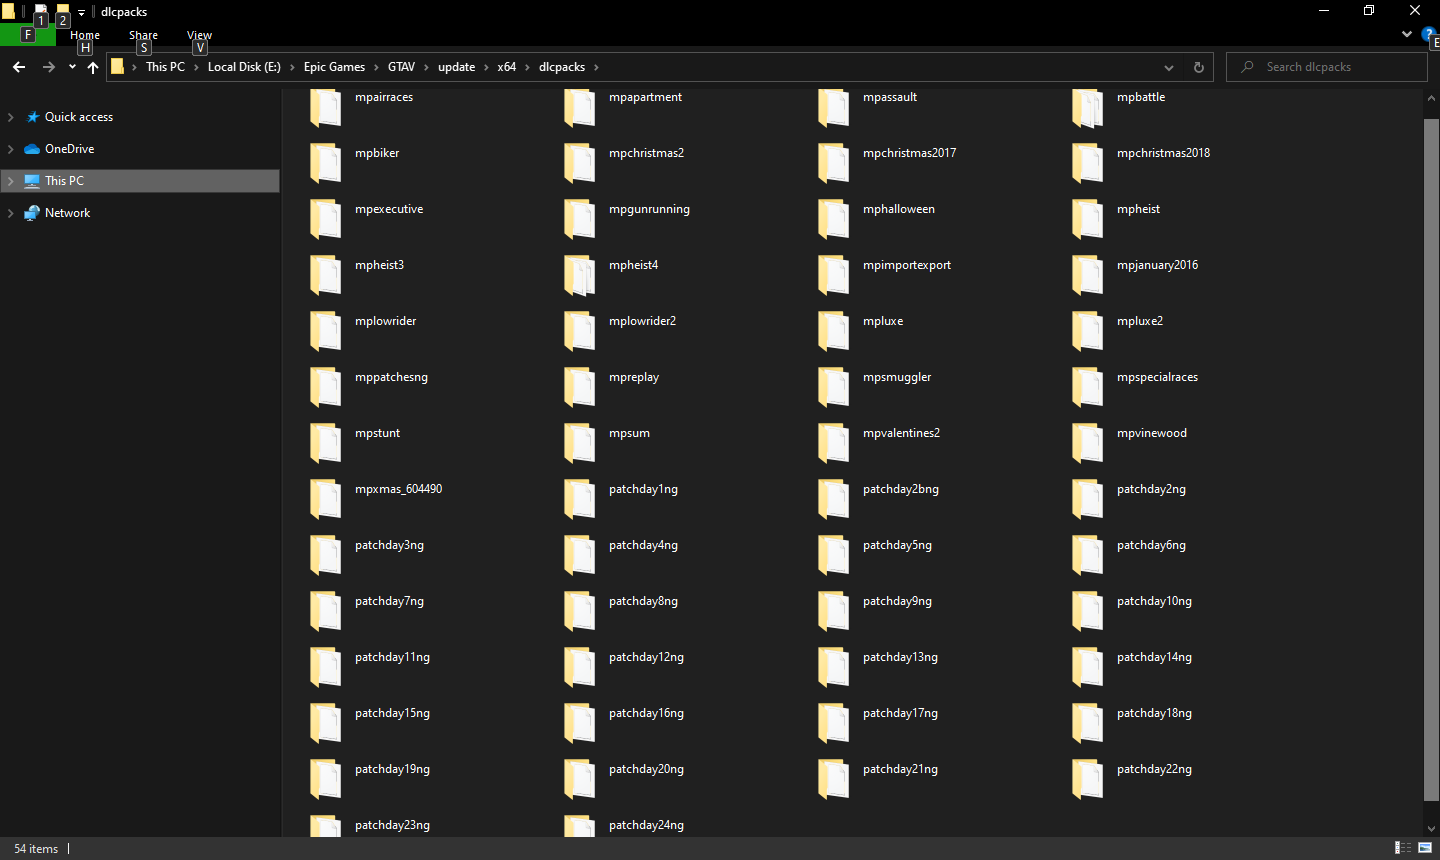The width and height of the screenshot is (1440, 860).
Task: Jump to Local Disk (E:) breadcrumb
Action: (x=244, y=67)
